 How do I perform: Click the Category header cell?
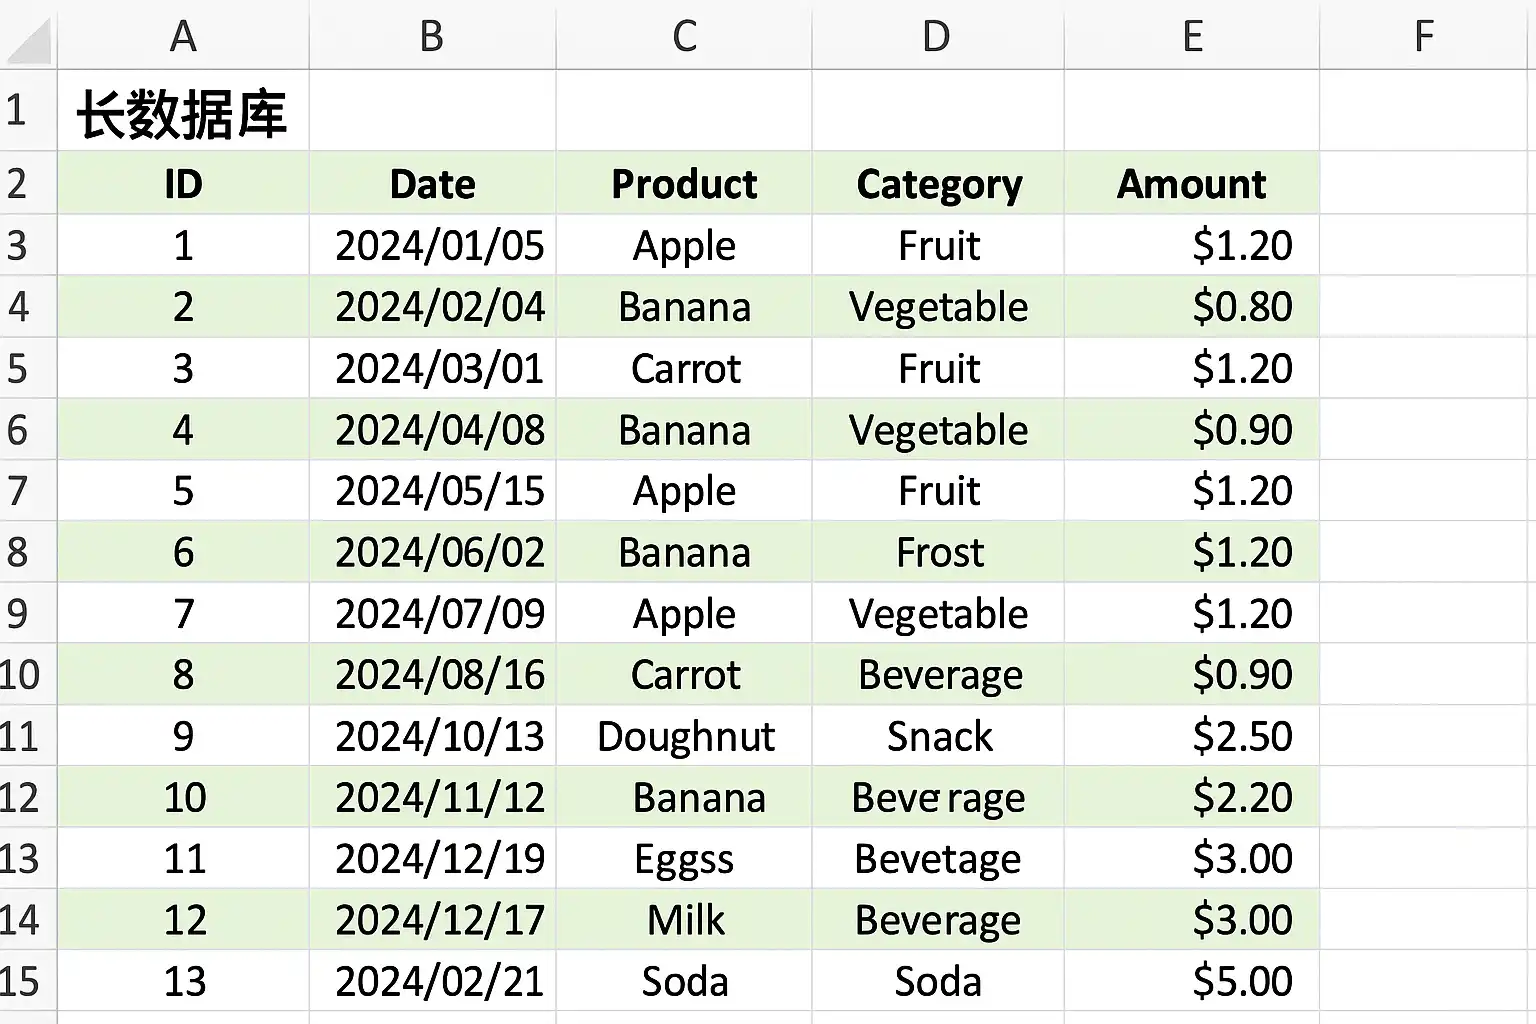coord(938,184)
